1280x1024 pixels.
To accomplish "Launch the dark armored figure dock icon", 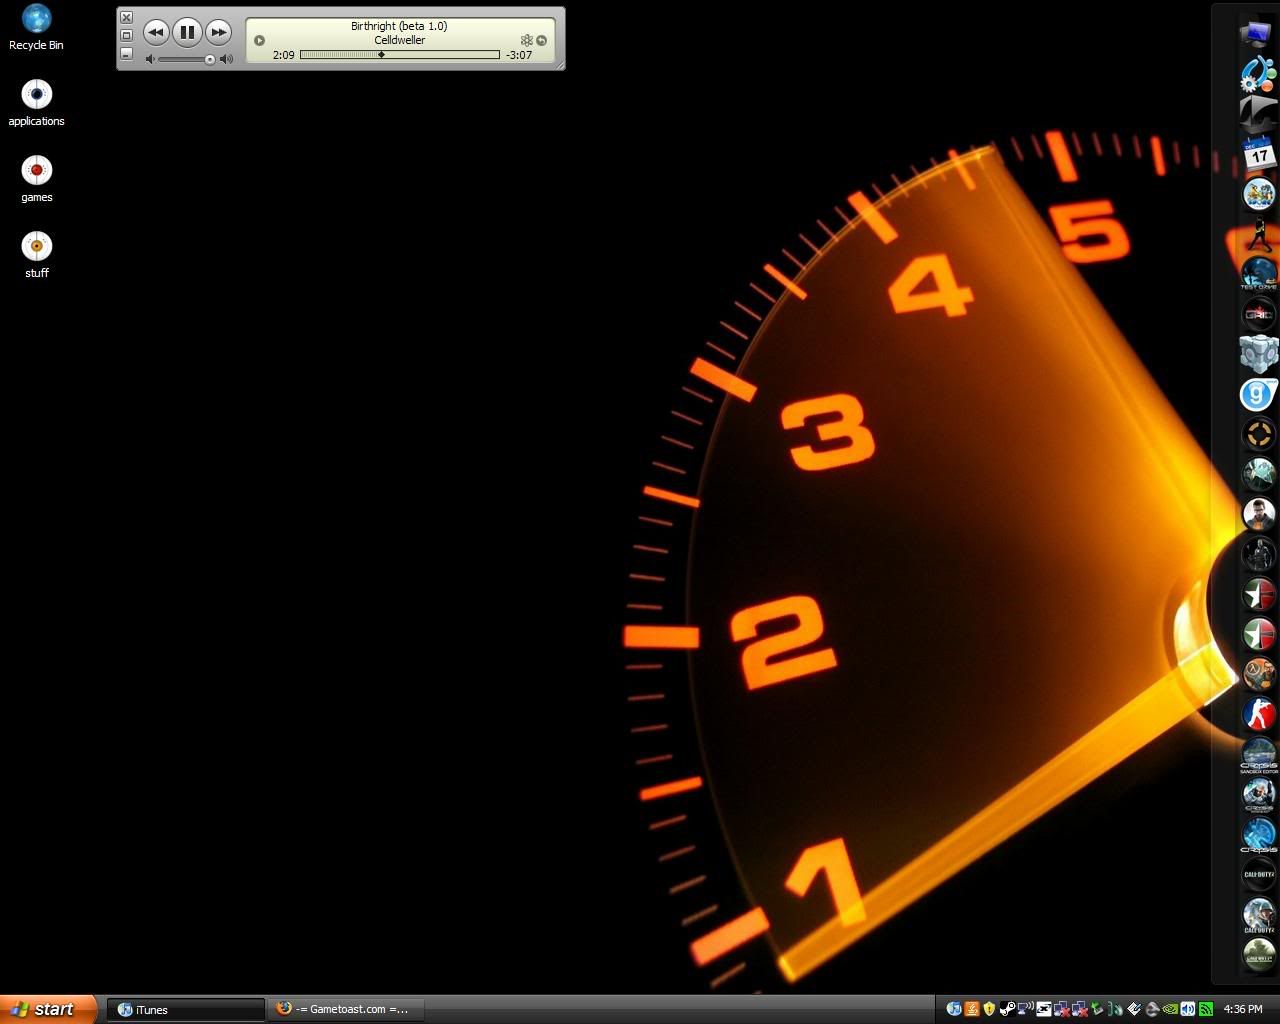I will point(1258,554).
